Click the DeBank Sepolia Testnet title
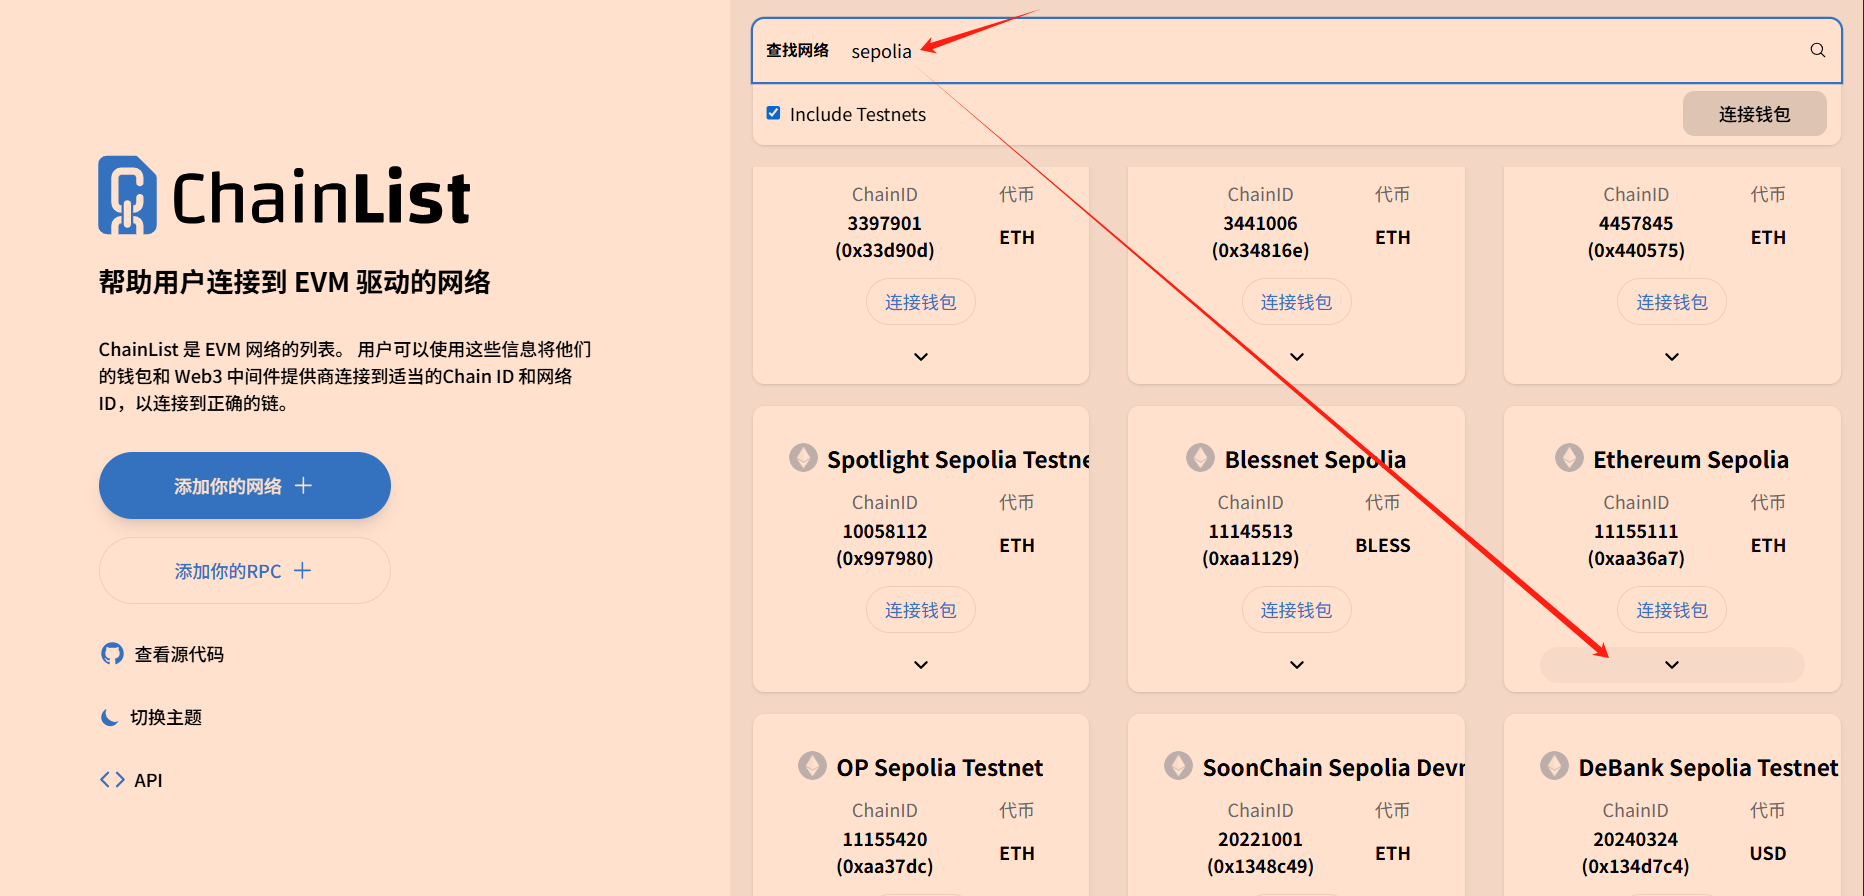The image size is (1864, 896). pyautogui.click(x=1709, y=767)
